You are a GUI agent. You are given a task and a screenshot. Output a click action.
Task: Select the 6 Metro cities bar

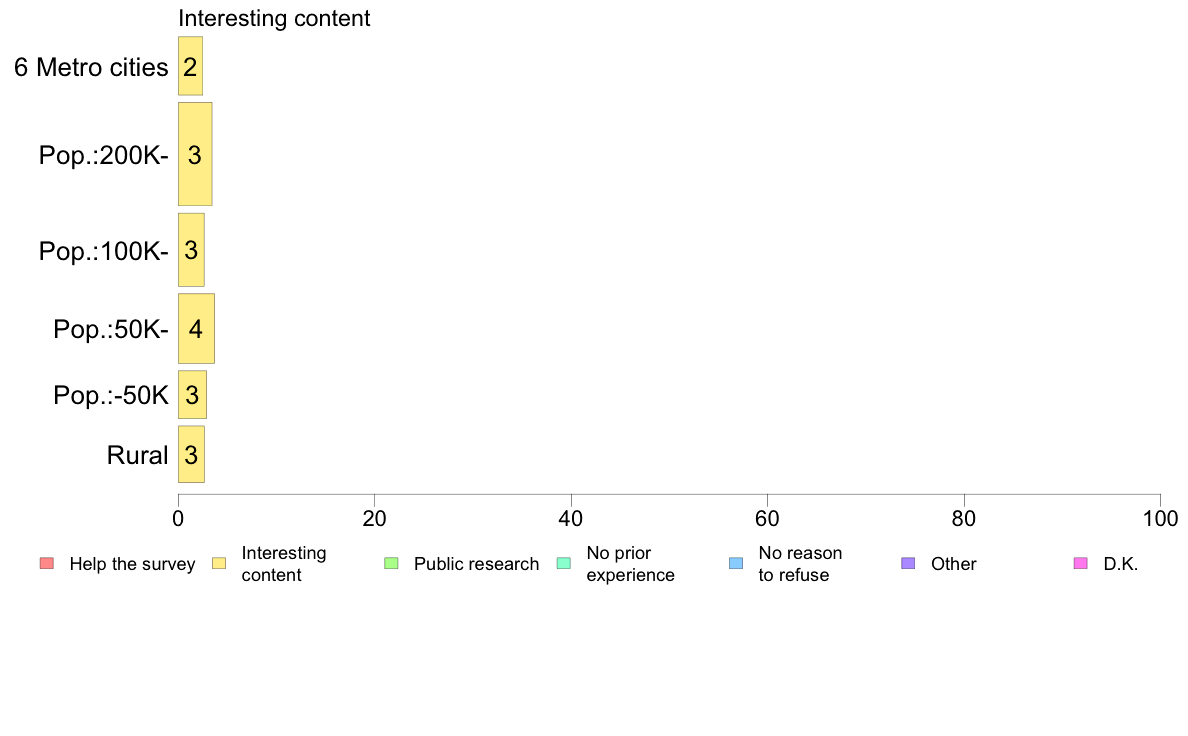point(190,66)
